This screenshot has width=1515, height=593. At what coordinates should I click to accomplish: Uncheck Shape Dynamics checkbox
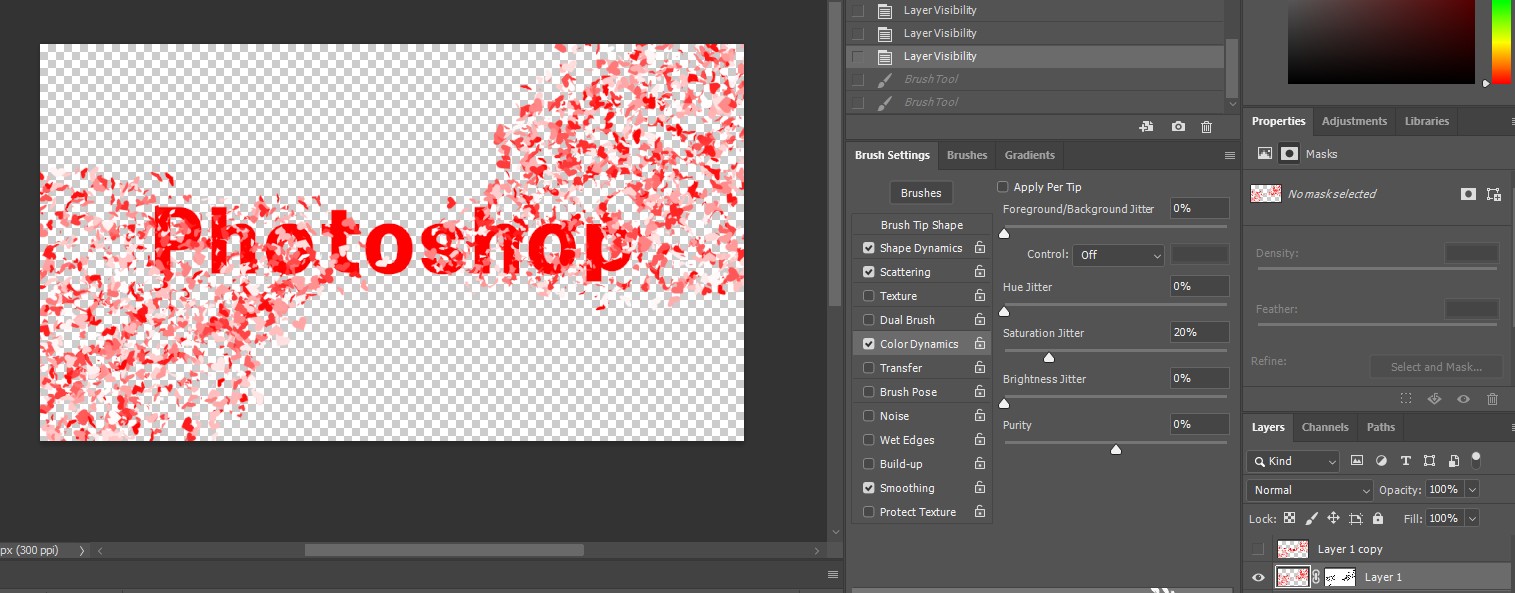(868, 248)
